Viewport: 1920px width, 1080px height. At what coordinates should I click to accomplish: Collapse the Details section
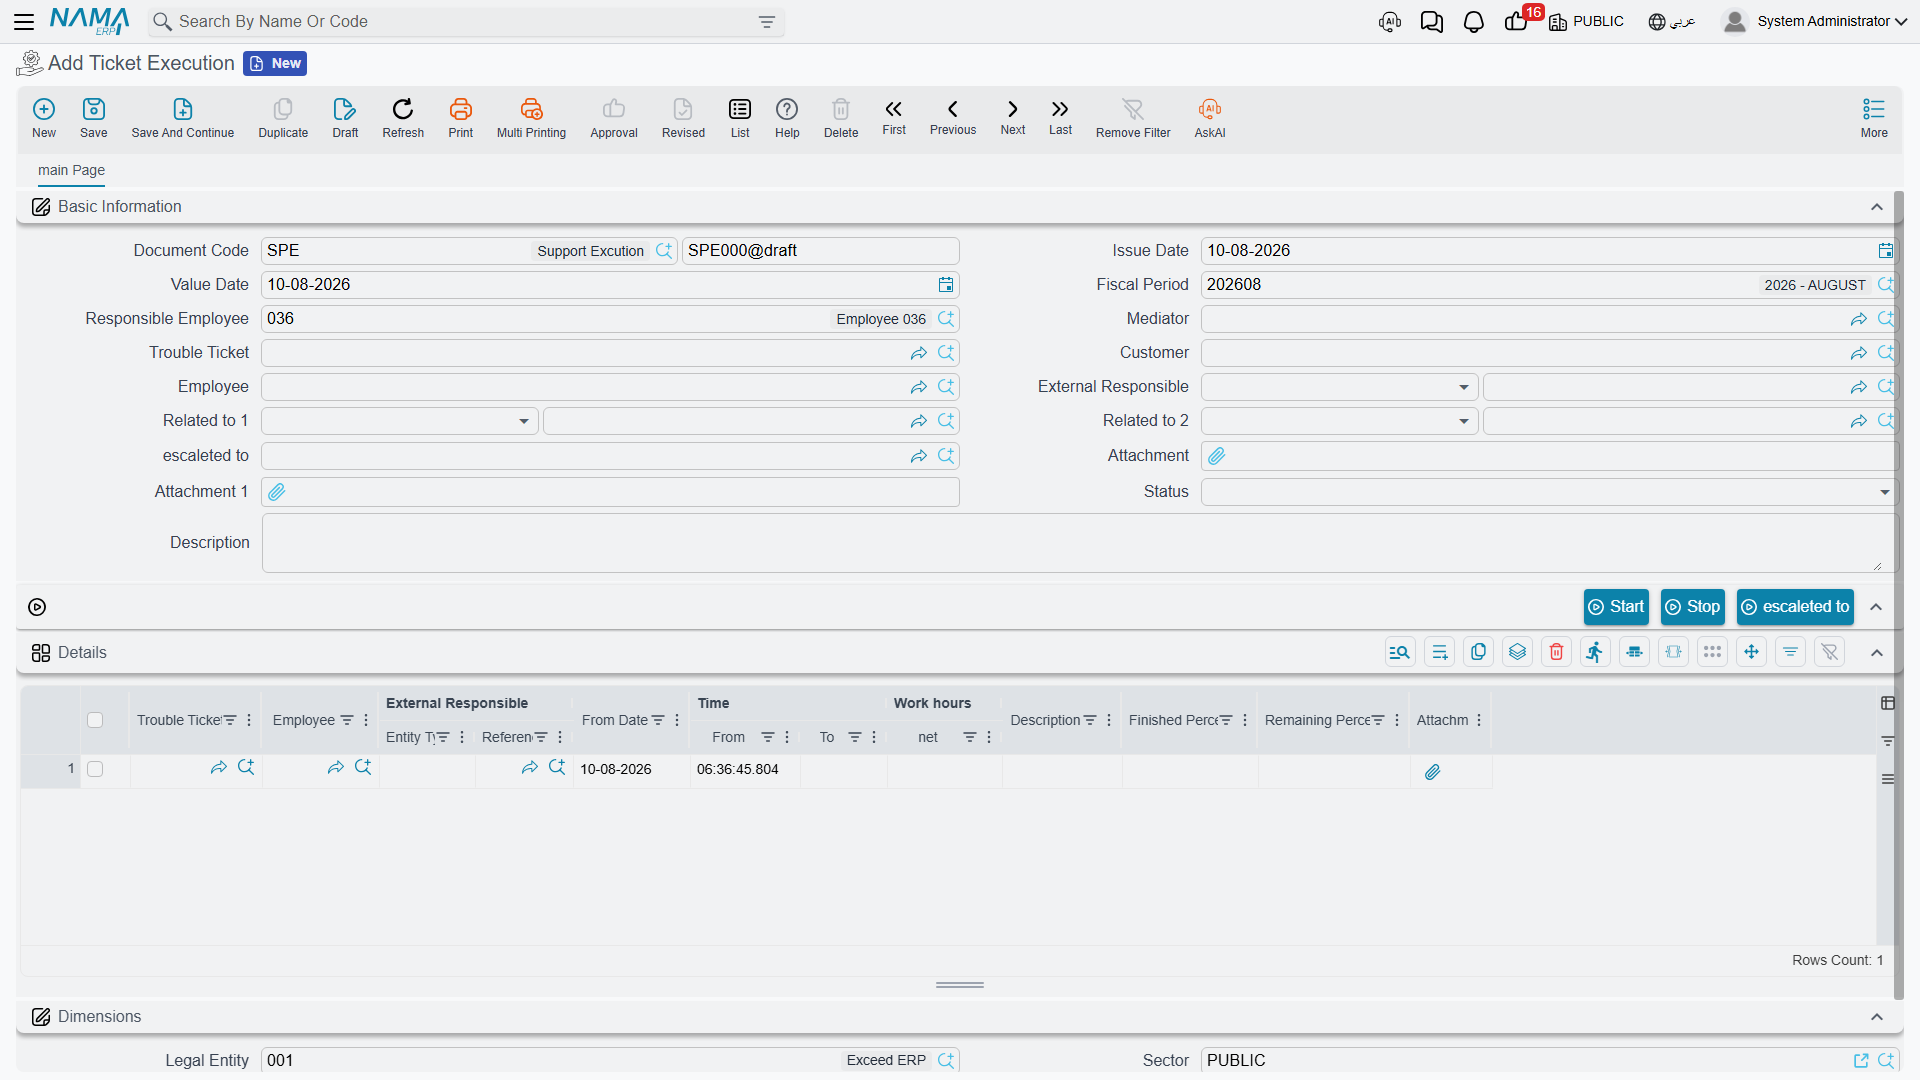(1876, 653)
